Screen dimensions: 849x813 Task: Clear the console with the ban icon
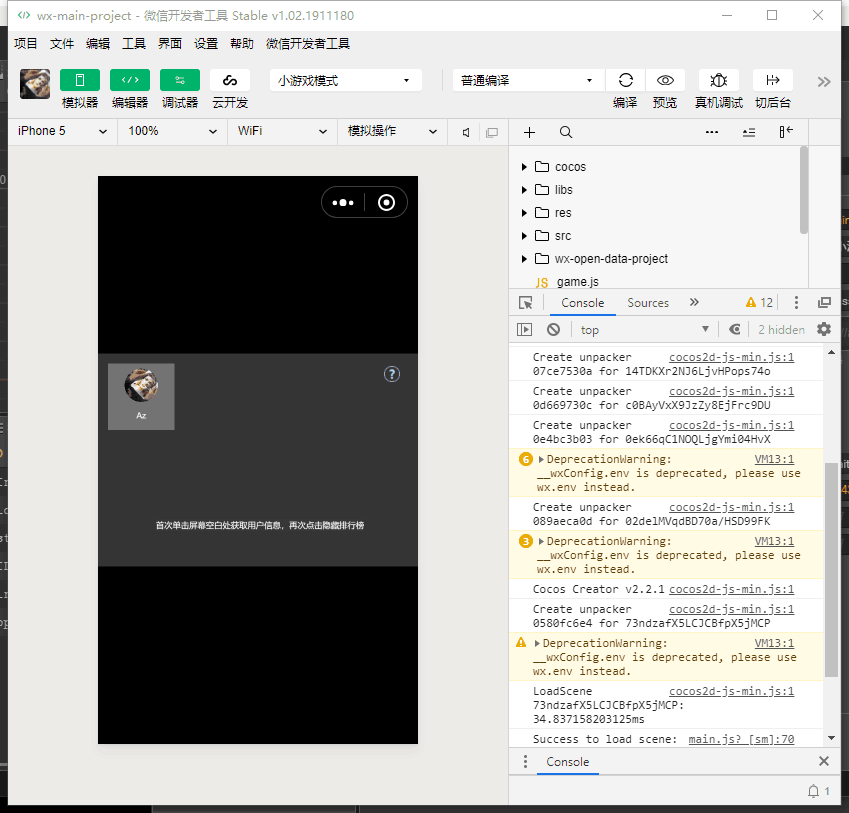(x=553, y=329)
